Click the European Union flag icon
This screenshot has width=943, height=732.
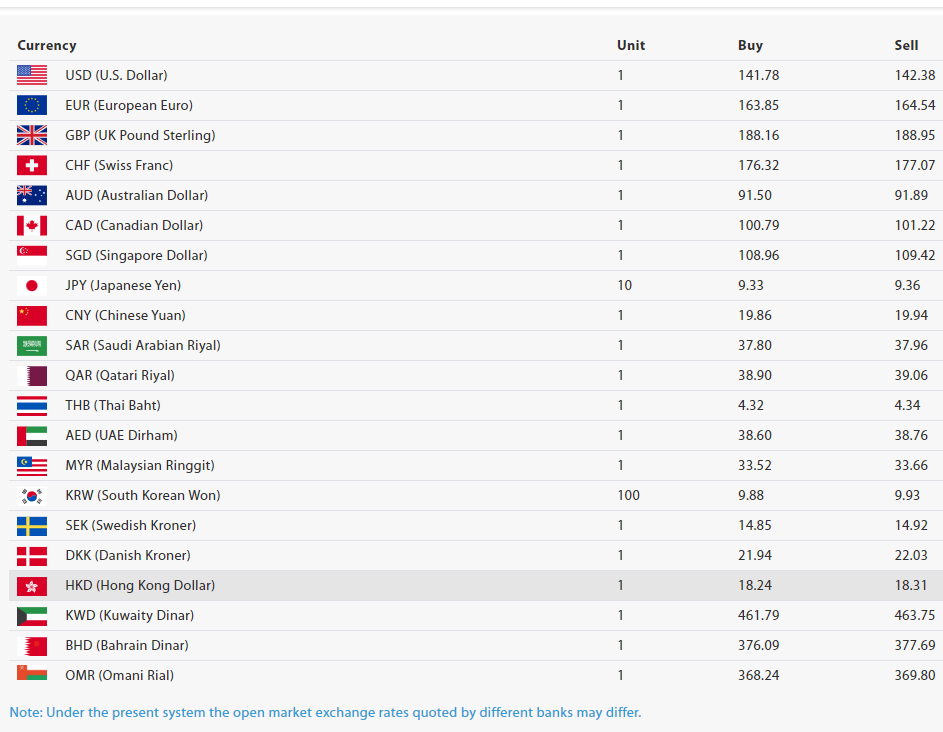[32, 105]
